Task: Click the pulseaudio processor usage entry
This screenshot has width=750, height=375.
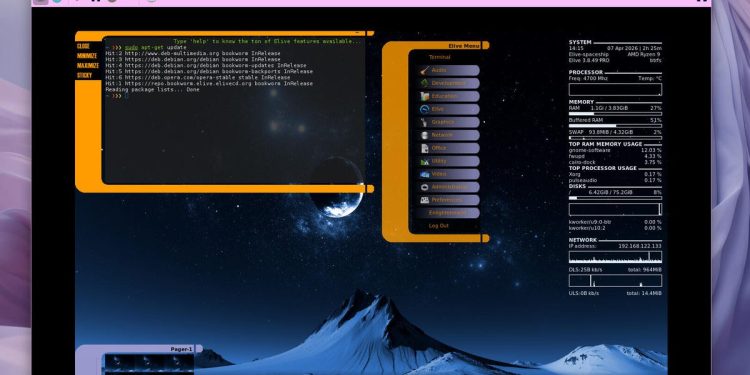Action: [x=615, y=180]
